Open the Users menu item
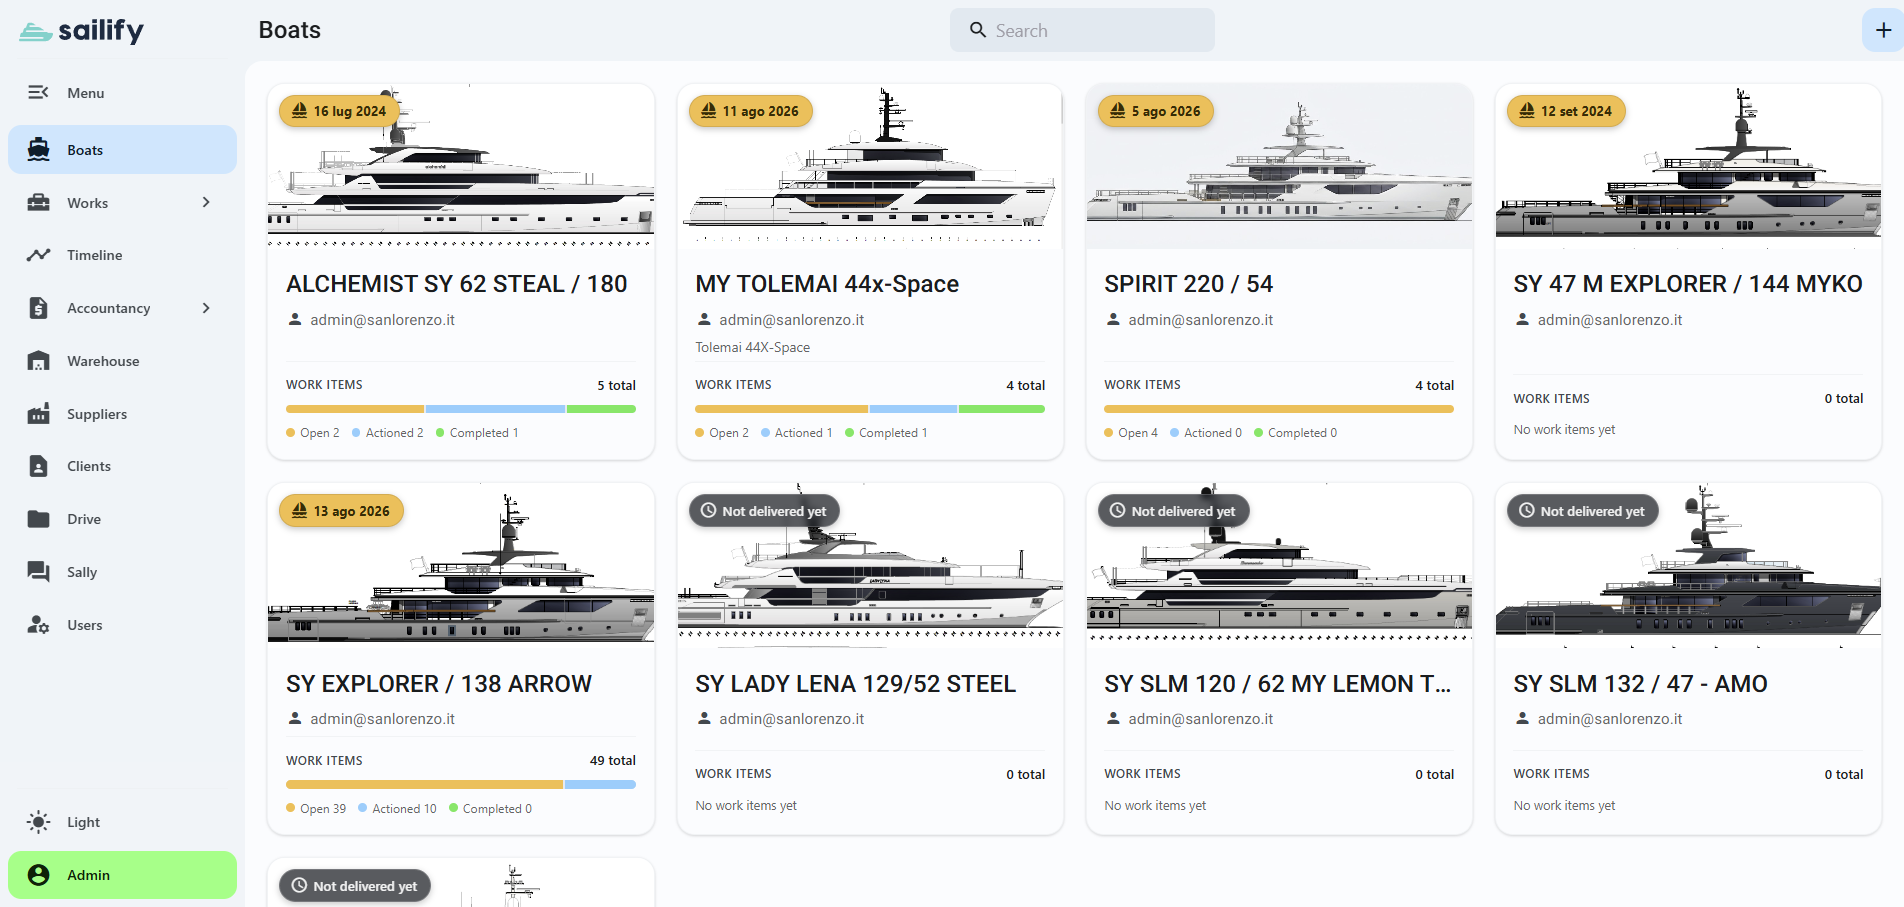The image size is (1904, 907). tap(122, 625)
